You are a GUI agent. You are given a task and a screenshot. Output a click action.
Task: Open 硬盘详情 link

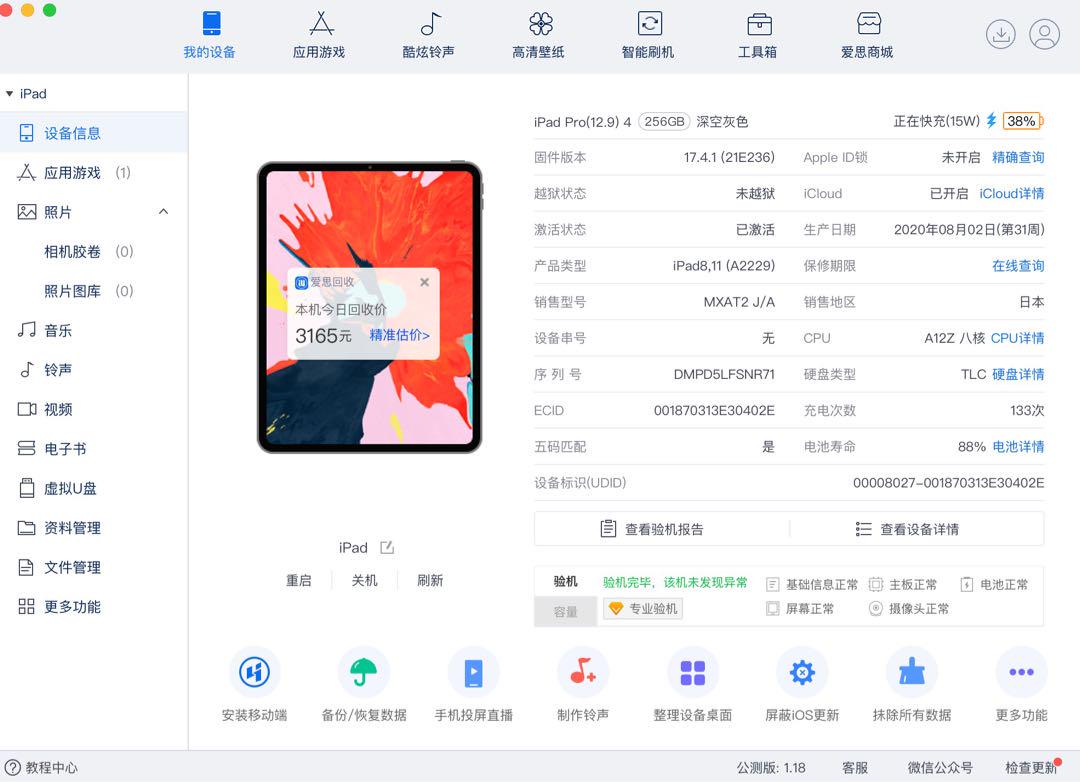tap(1018, 375)
